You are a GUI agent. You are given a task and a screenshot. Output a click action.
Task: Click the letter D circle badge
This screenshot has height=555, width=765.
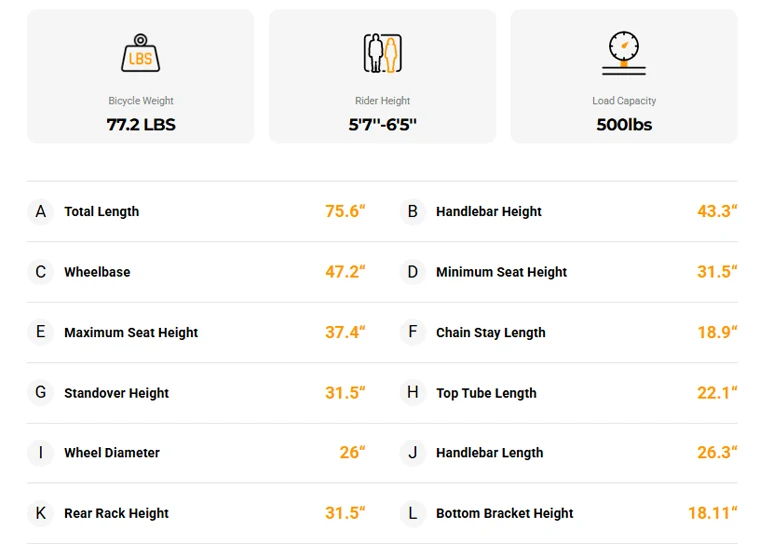413,272
